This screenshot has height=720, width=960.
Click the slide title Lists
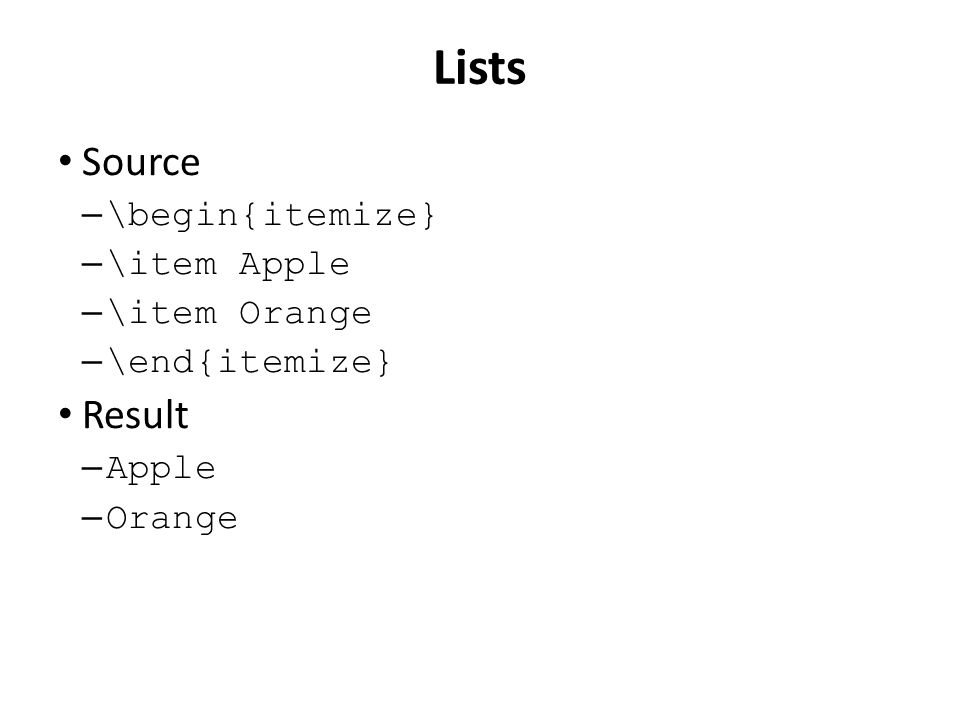[479, 67]
